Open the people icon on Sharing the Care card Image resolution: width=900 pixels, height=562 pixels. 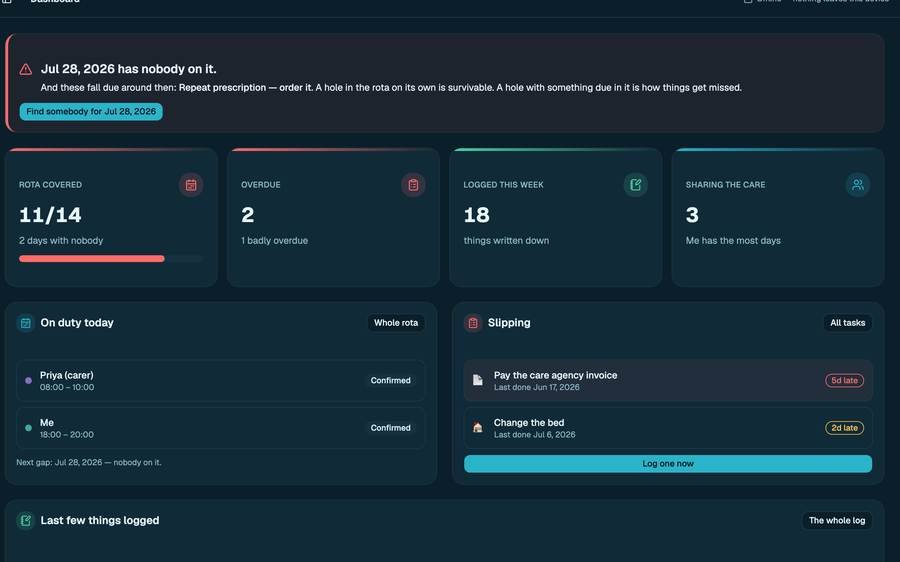point(858,185)
